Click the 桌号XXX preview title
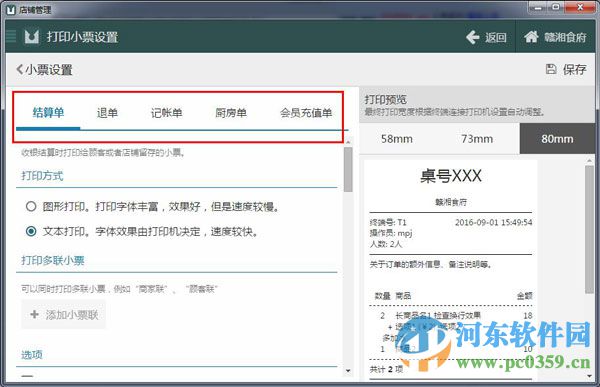 [x=451, y=176]
